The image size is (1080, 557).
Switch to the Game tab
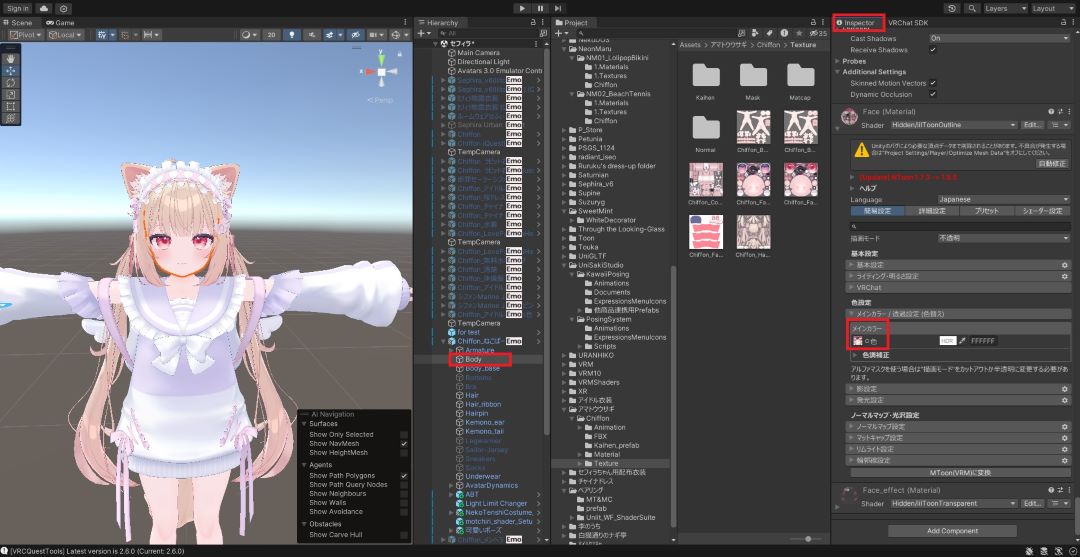tap(60, 23)
